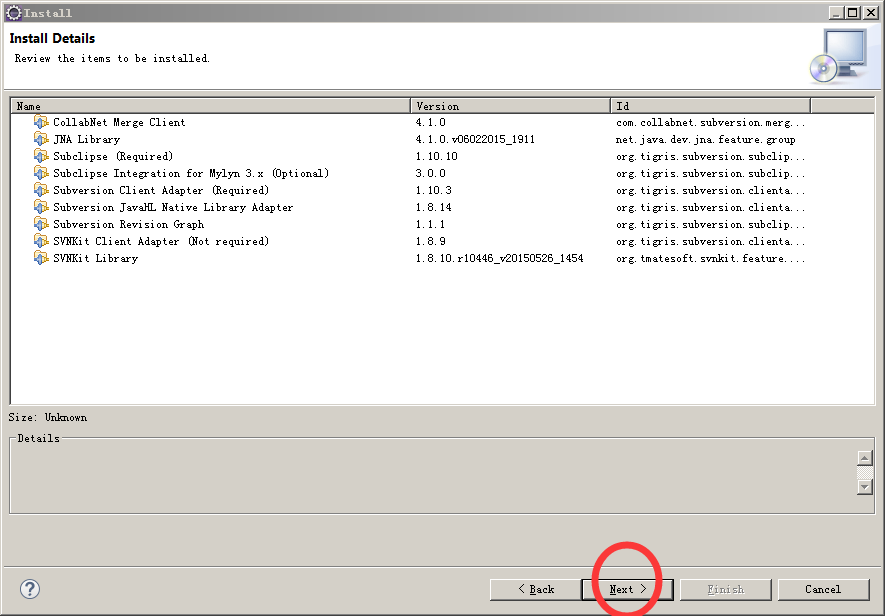Go to the Next wizard page
The height and width of the screenshot is (616, 885).
(627, 589)
